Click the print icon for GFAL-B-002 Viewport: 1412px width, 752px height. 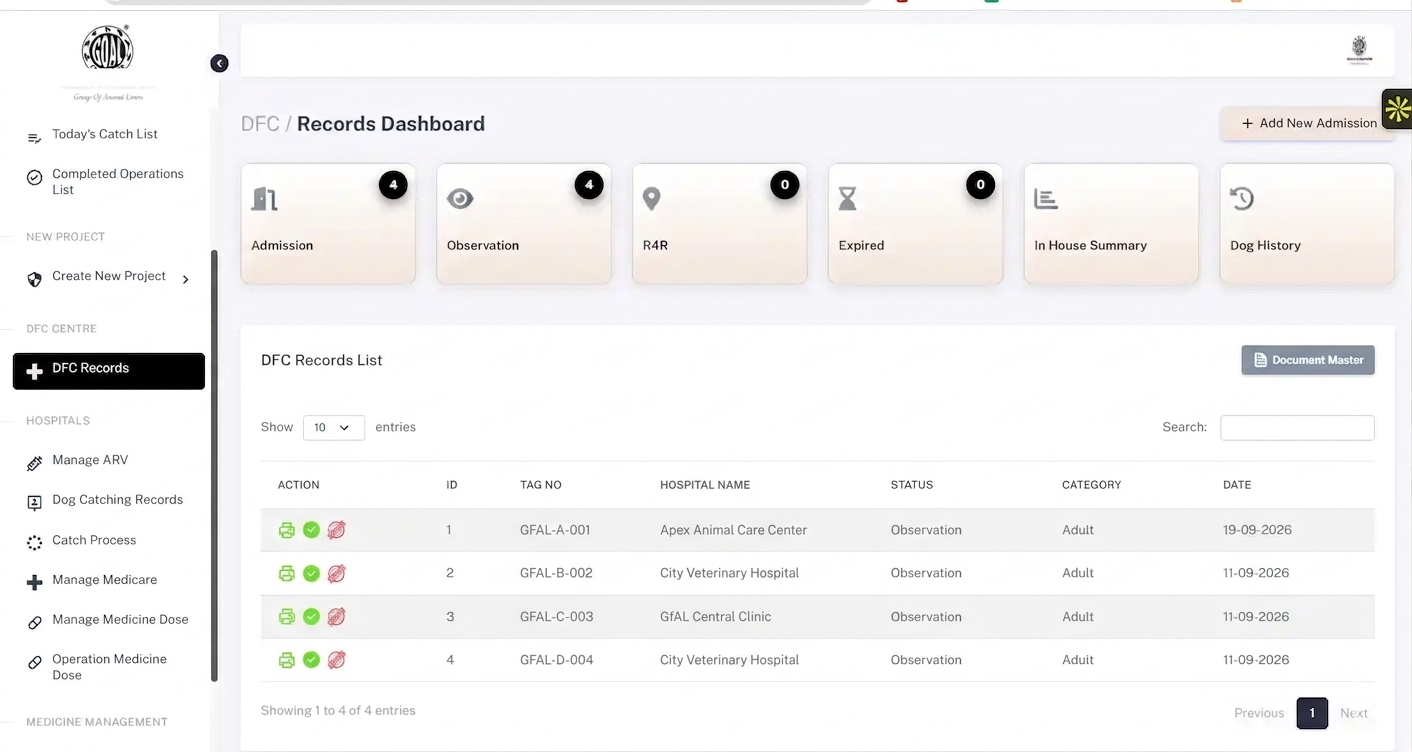287,573
